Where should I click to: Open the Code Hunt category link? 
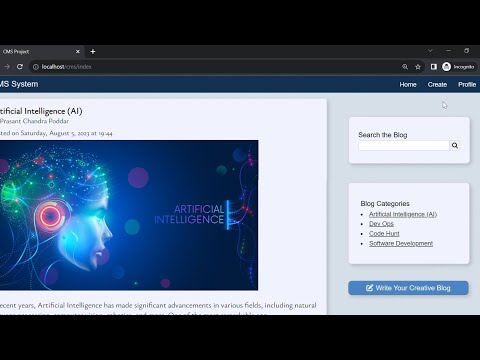point(384,234)
